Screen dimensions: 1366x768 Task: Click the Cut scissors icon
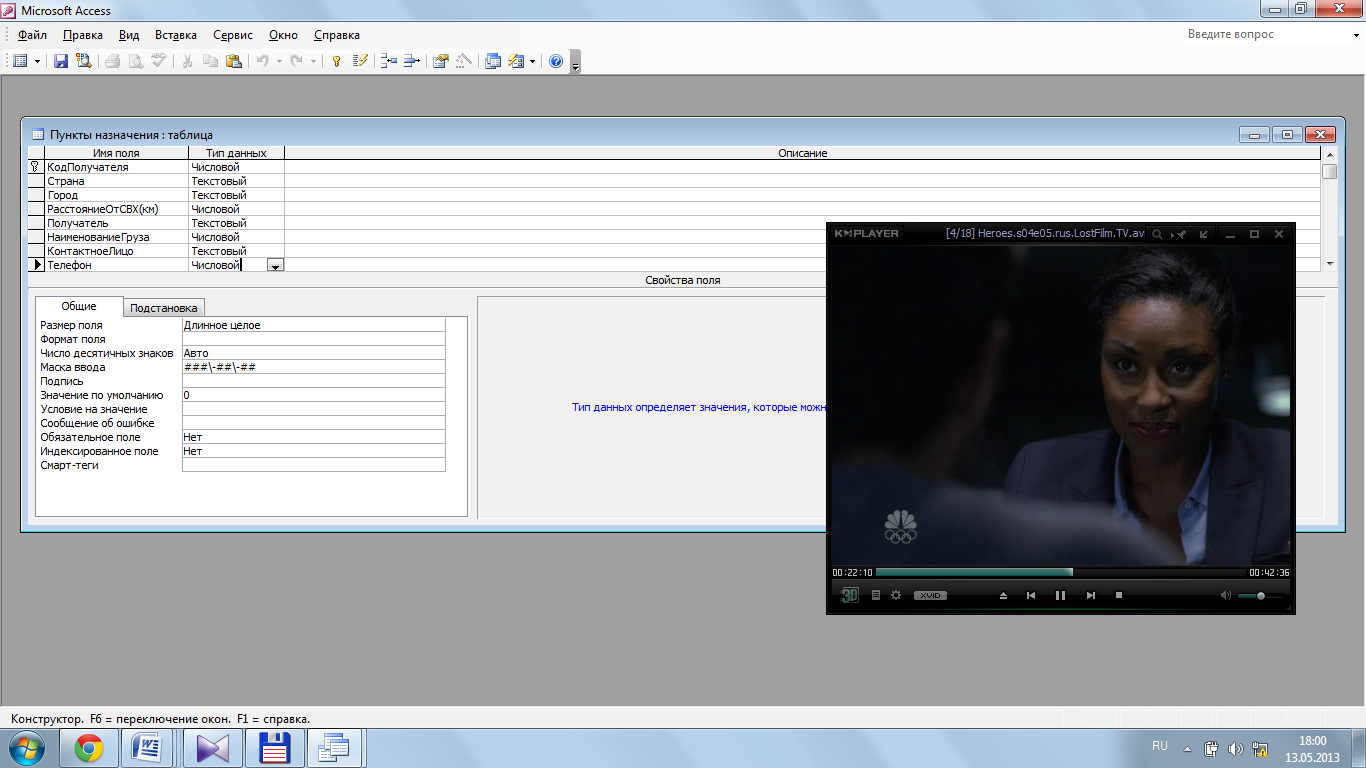tap(187, 61)
